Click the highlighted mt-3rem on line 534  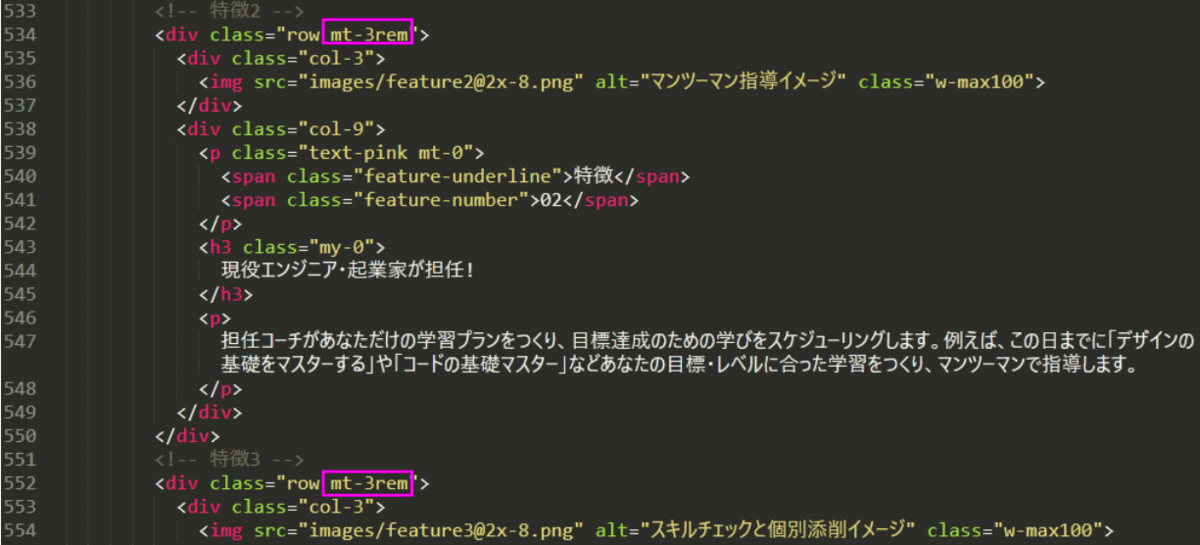(367, 35)
